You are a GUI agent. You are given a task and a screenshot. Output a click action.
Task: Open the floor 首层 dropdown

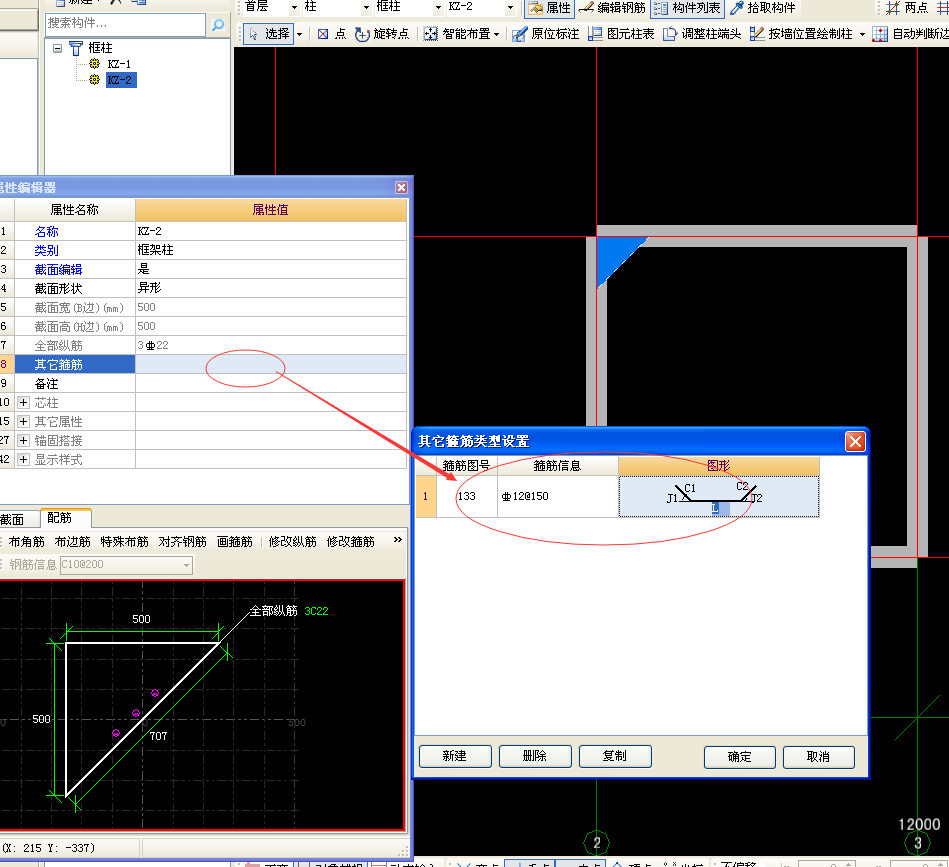(x=294, y=8)
